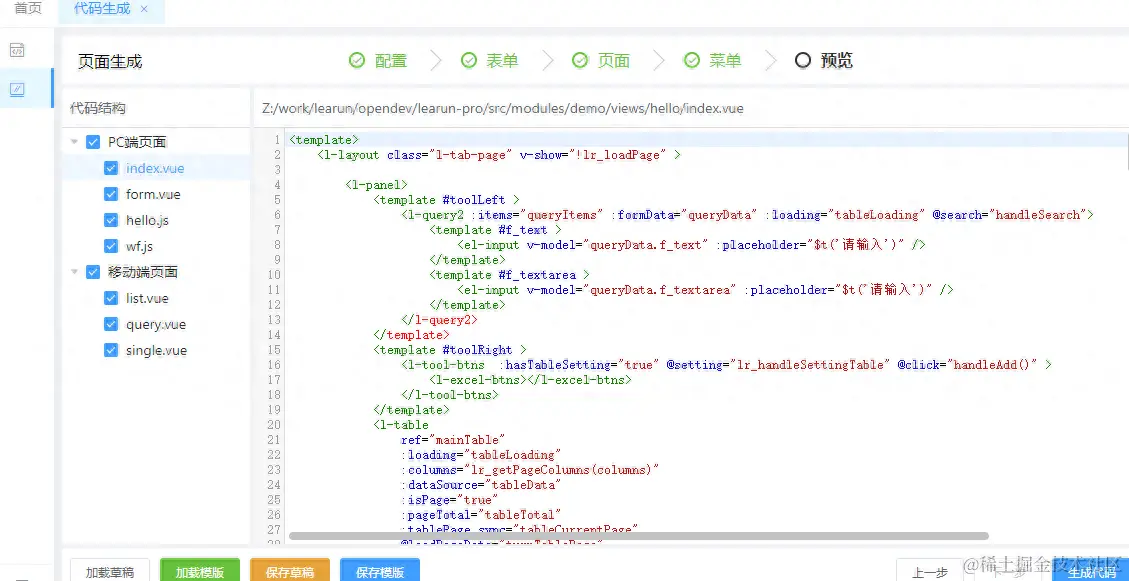Screen dimensions: 1129x581
Task: Click the ref="mainTable" code line
Action: click(454, 439)
